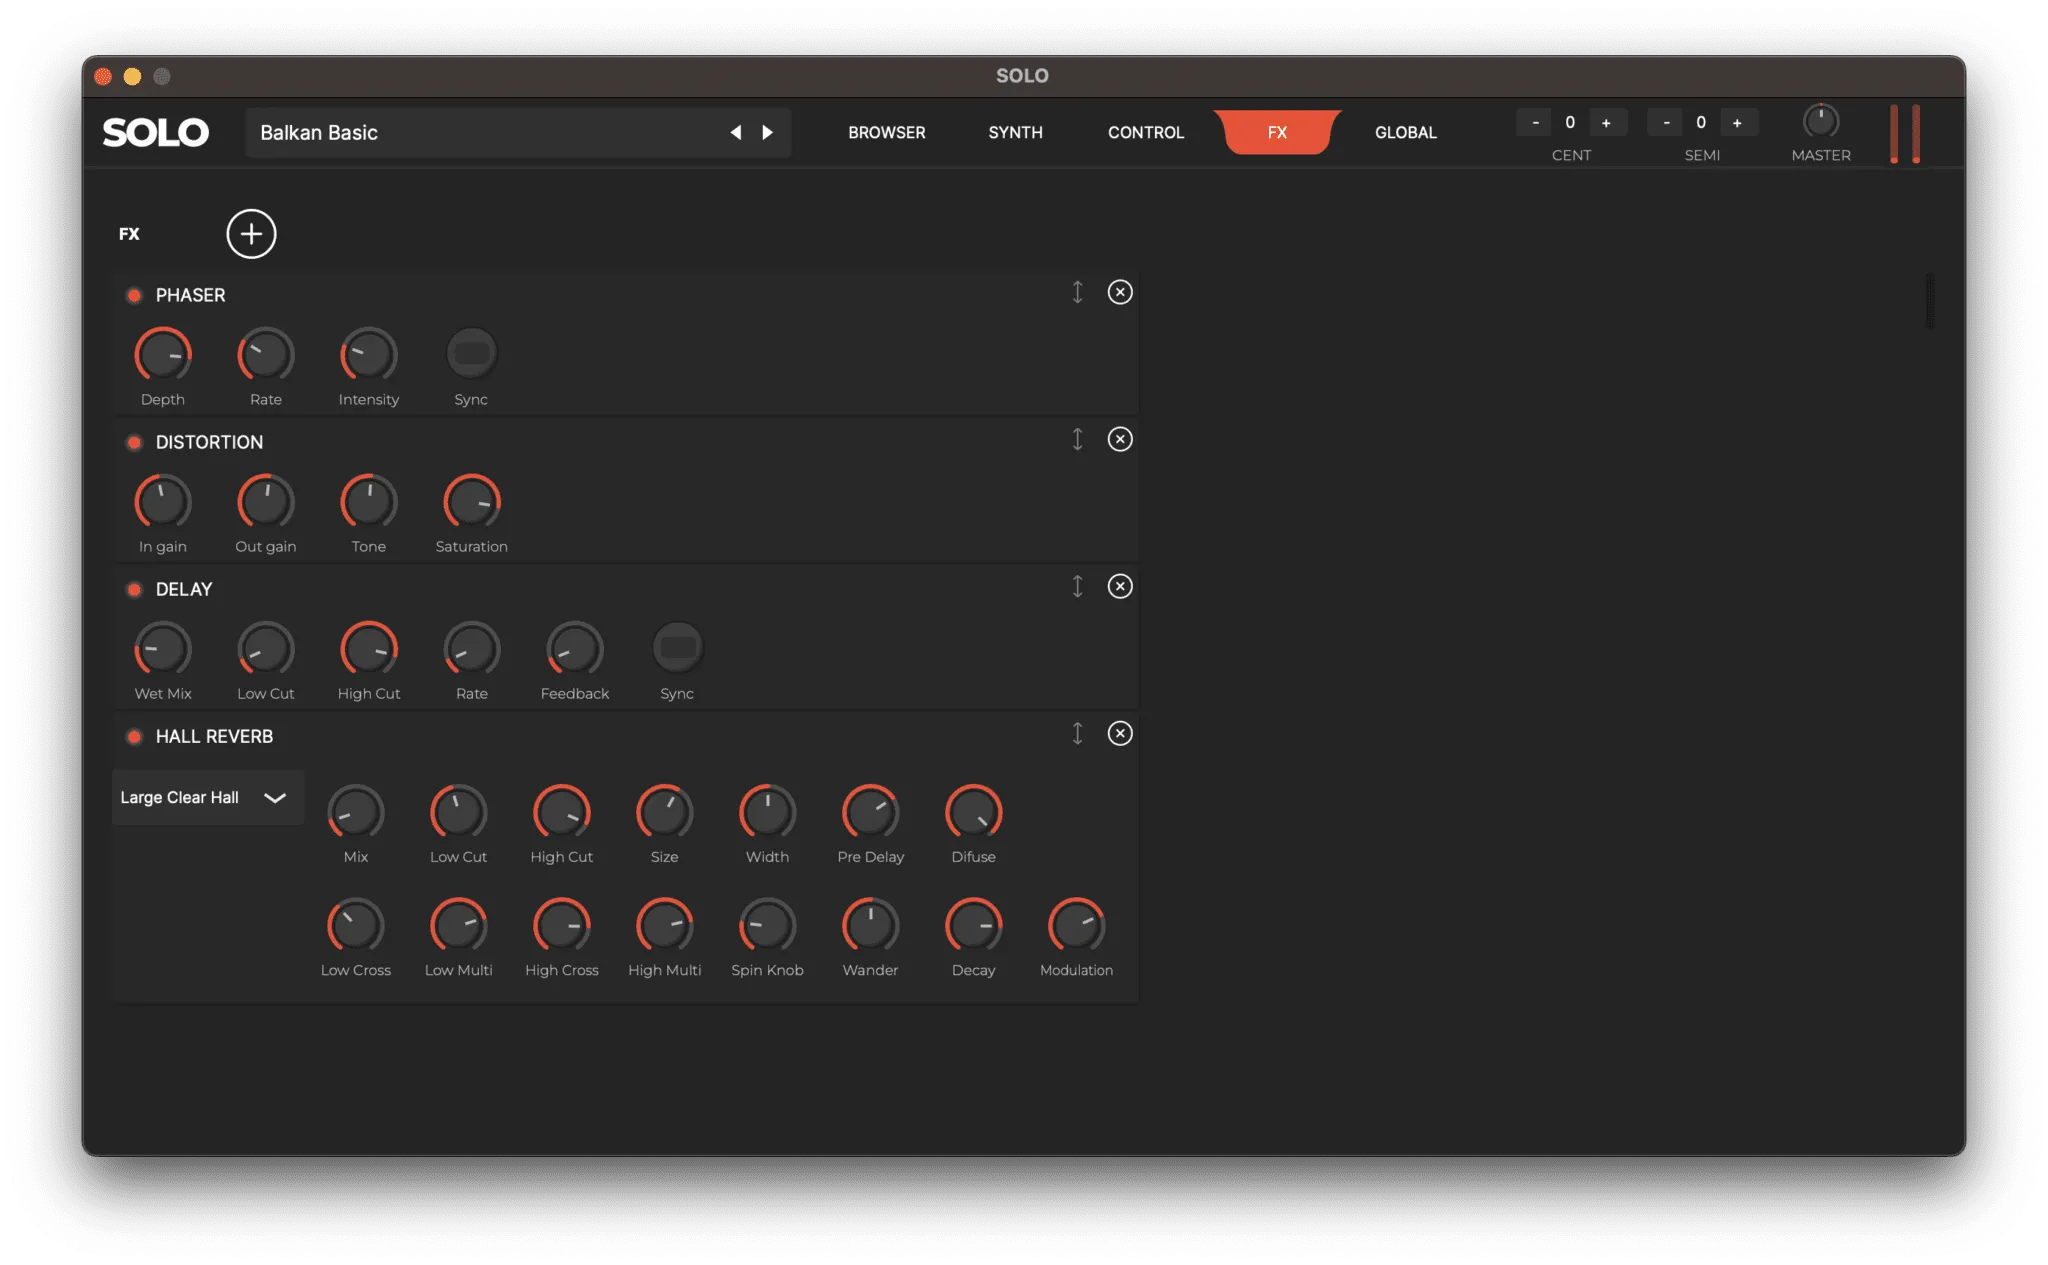Disable the Distortion effect
Image resolution: width=2048 pixels, height=1265 pixels.
coord(134,443)
